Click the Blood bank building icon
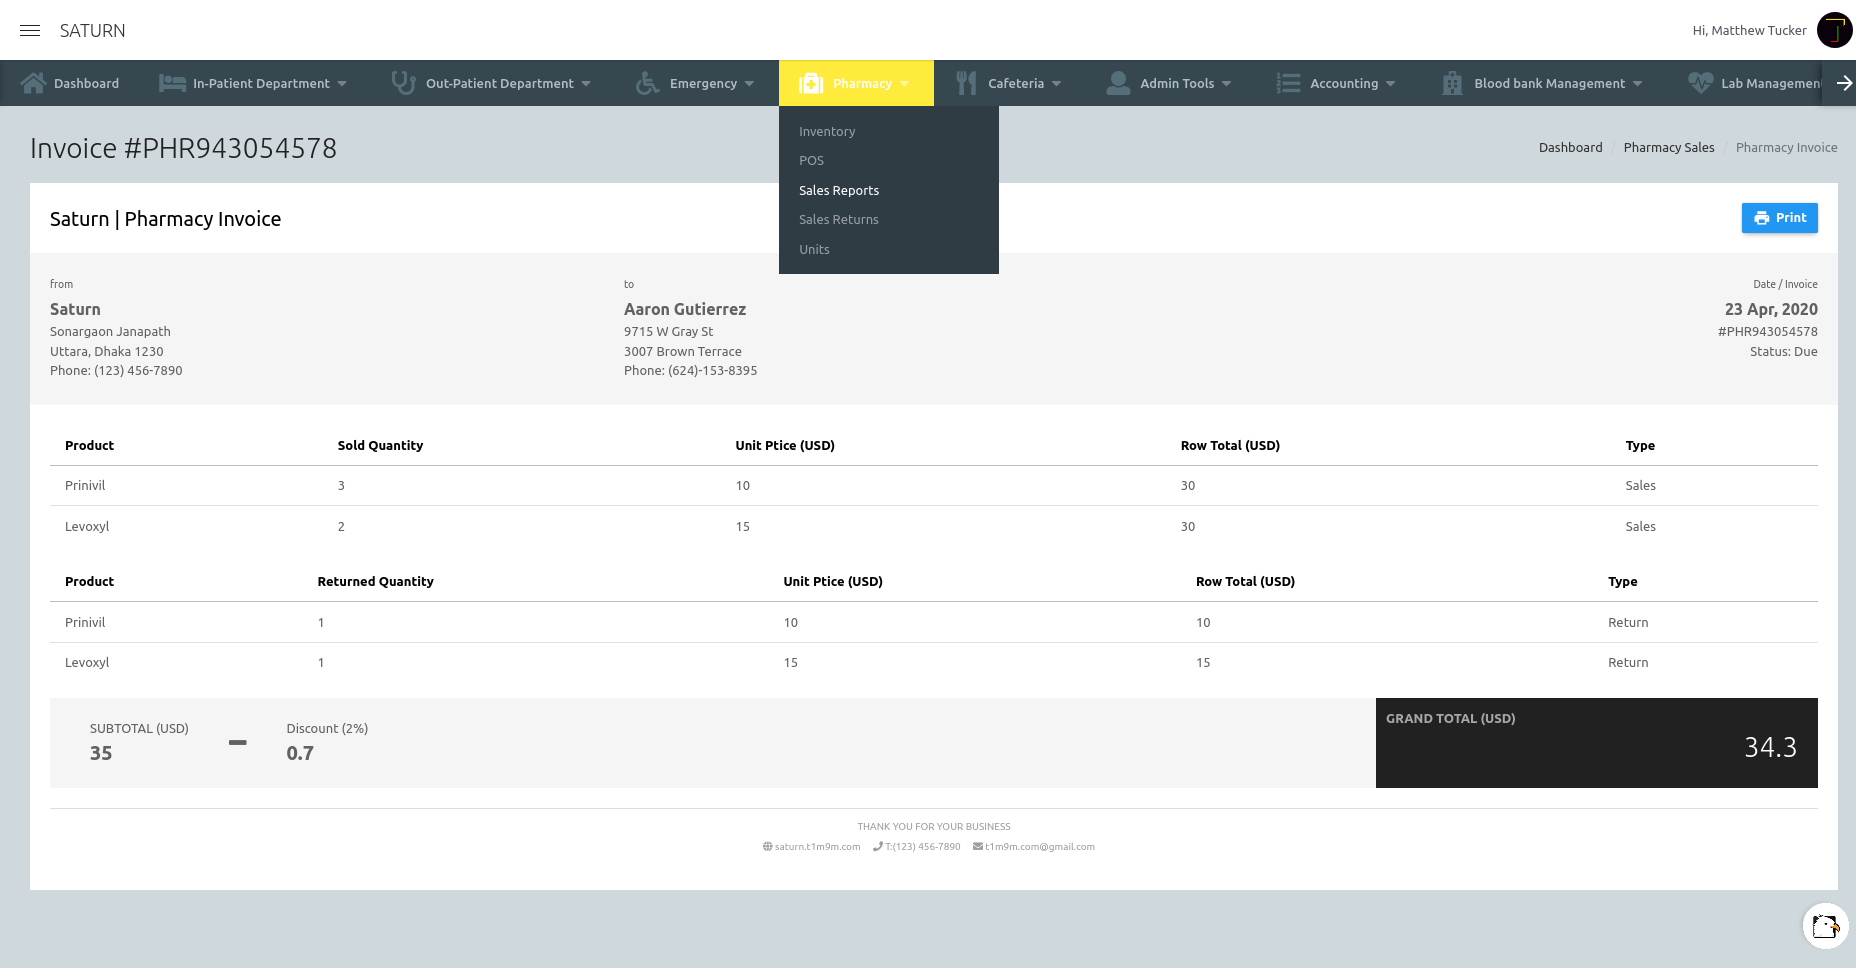This screenshot has height=968, width=1856. (x=1452, y=83)
